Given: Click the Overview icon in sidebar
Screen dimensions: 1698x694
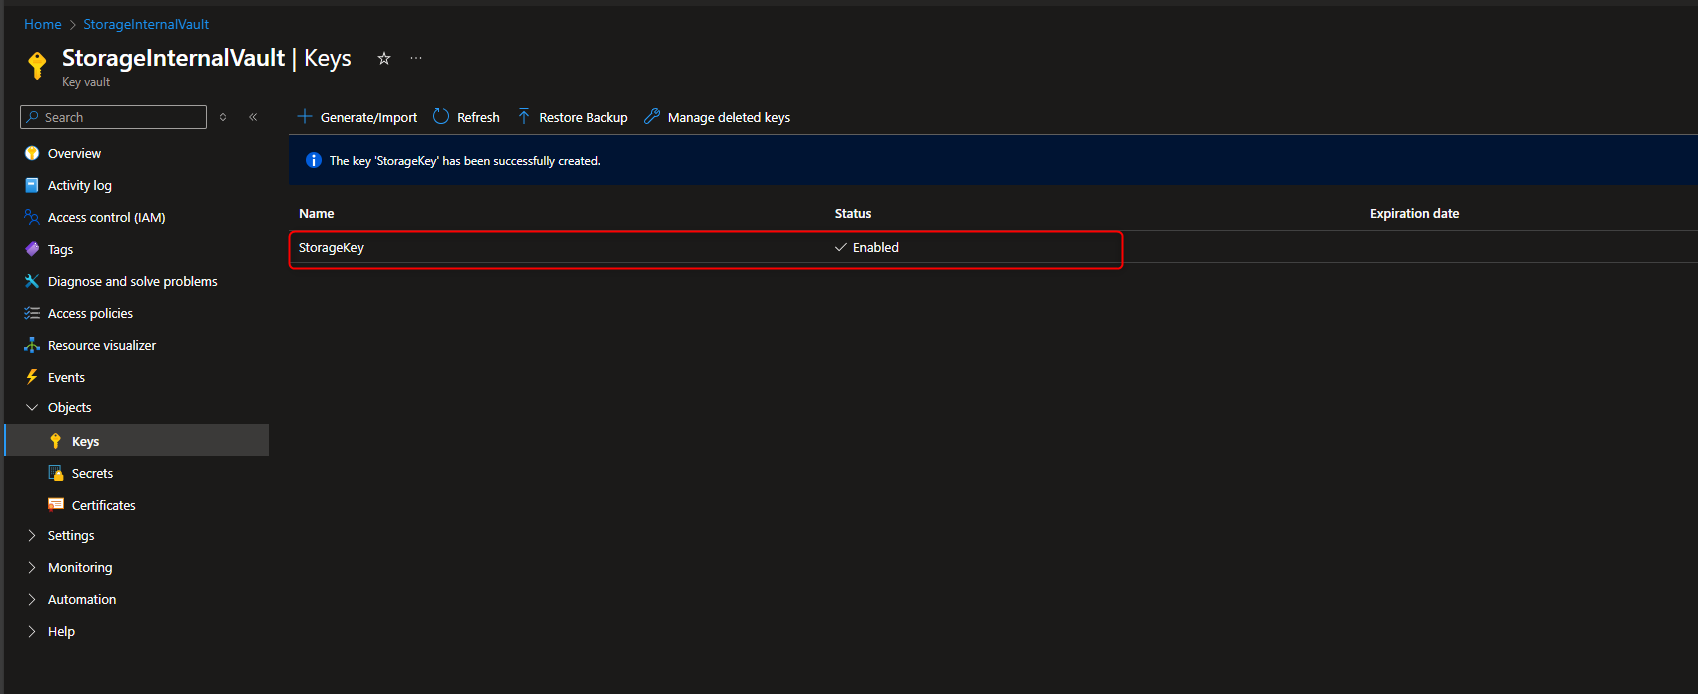Looking at the screenshot, I should [x=32, y=153].
